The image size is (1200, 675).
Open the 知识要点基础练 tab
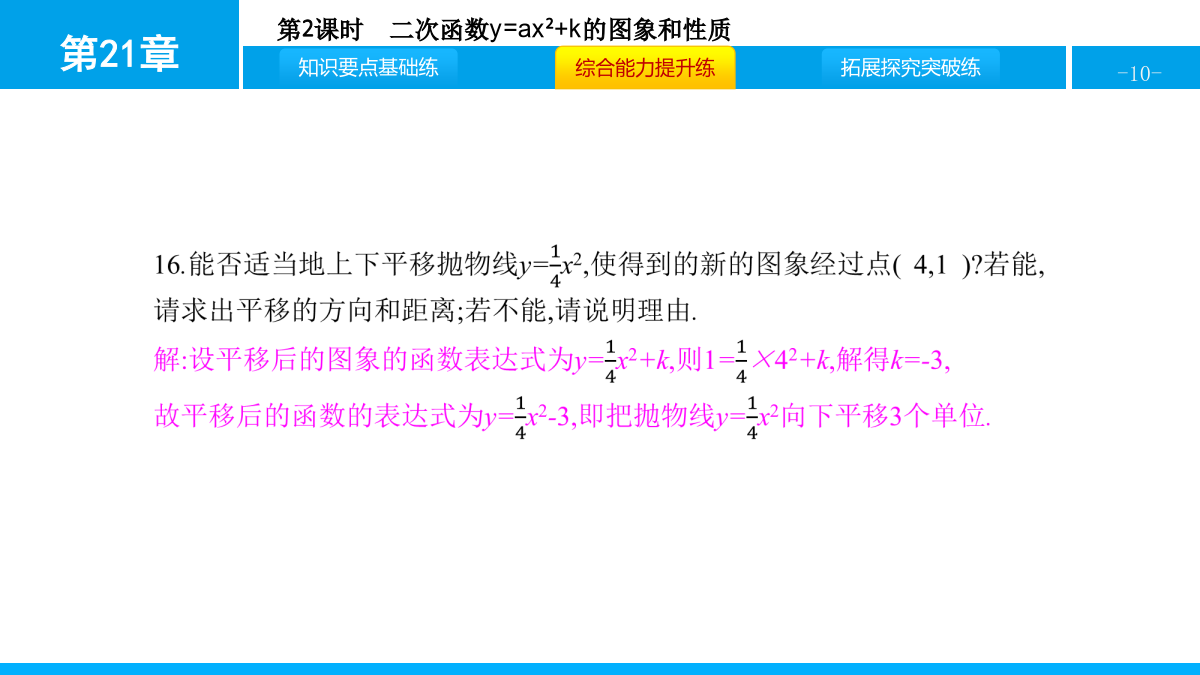[x=368, y=68]
